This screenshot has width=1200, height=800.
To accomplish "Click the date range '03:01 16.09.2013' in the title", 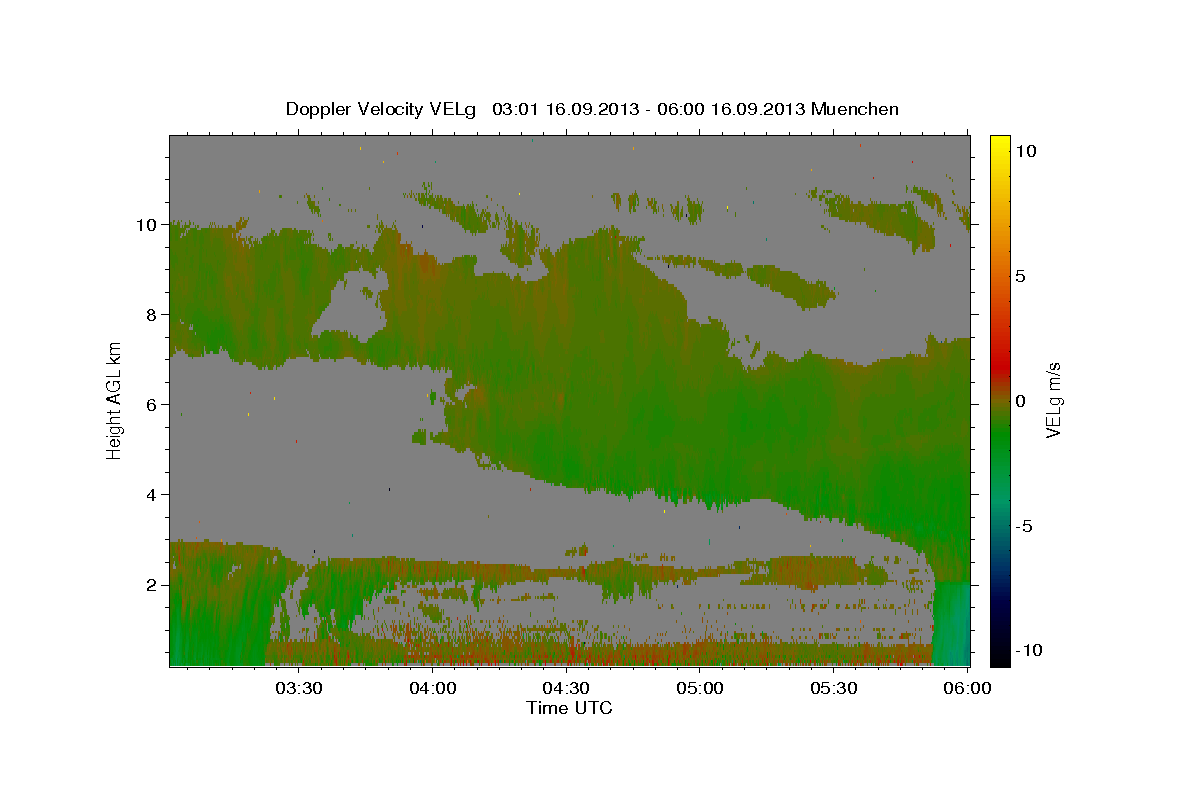I will [566, 109].
